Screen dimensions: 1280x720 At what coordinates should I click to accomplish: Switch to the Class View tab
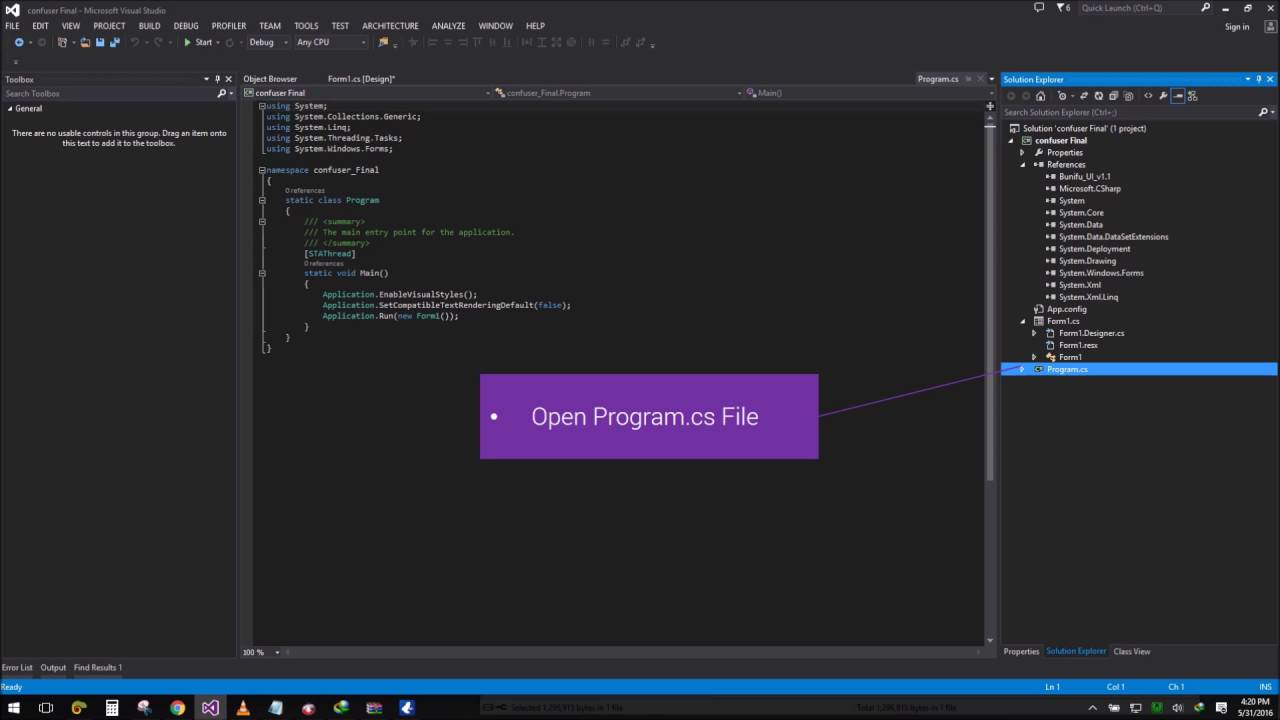tap(1132, 651)
